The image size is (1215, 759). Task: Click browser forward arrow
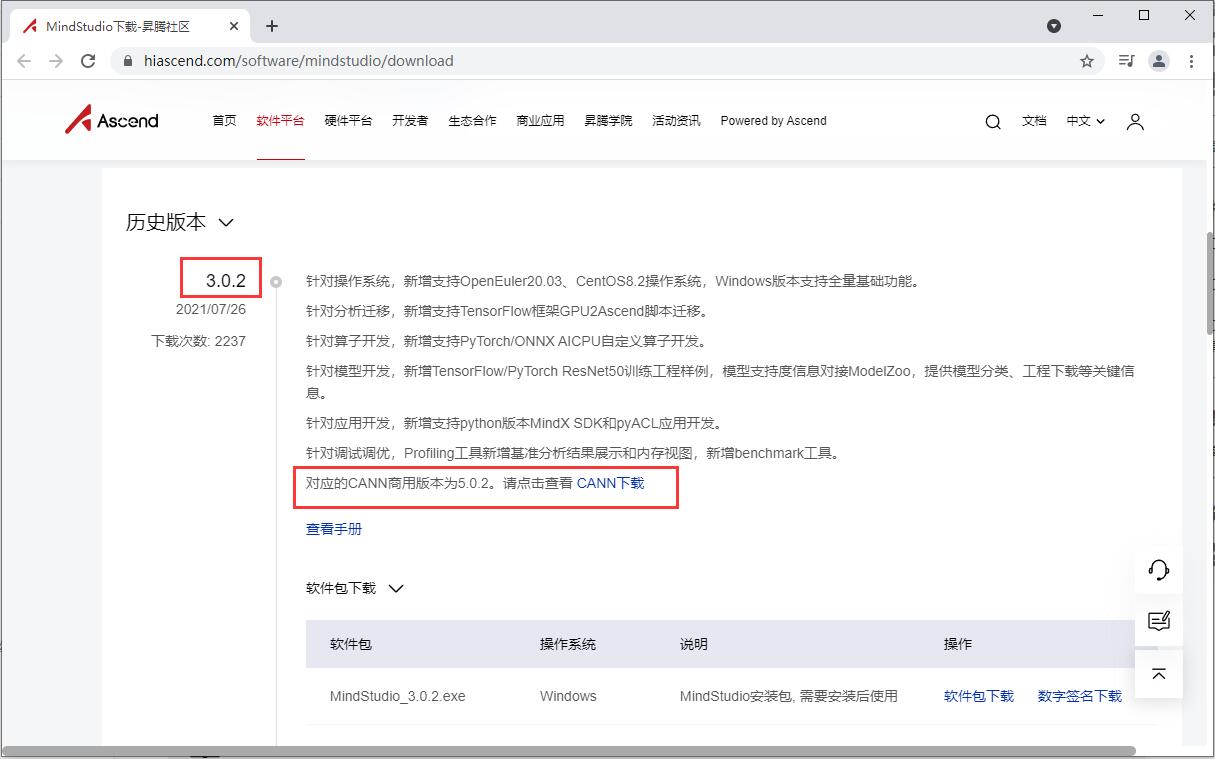click(x=56, y=61)
